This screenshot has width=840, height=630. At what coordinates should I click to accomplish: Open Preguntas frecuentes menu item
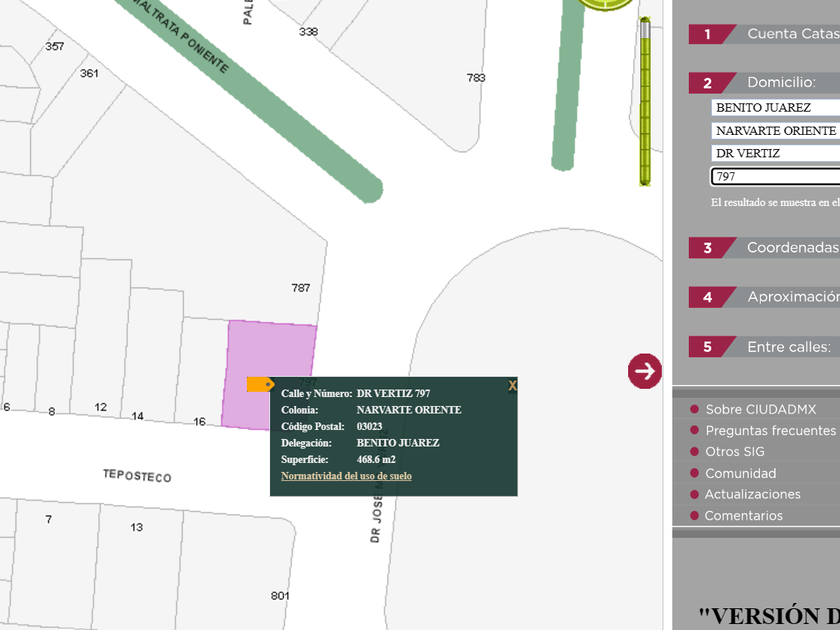[770, 431]
